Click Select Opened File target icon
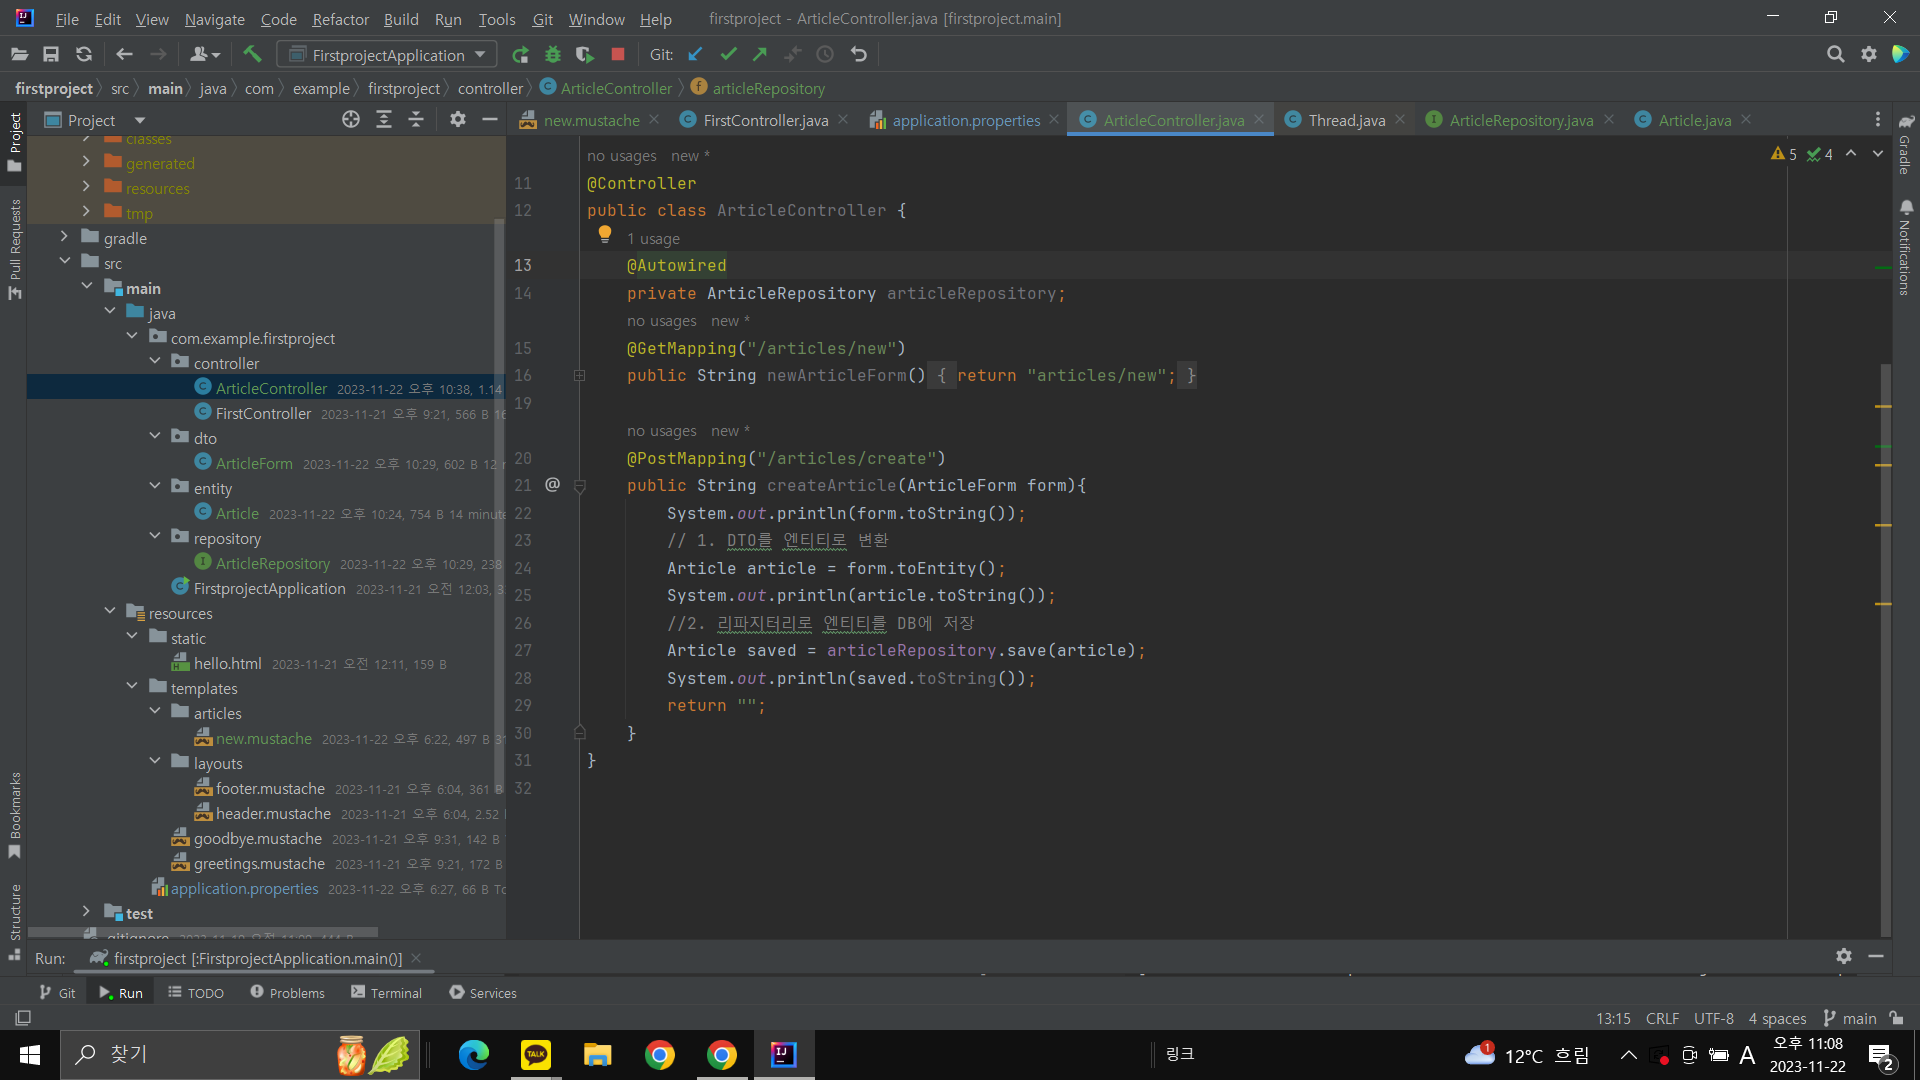 [351, 120]
